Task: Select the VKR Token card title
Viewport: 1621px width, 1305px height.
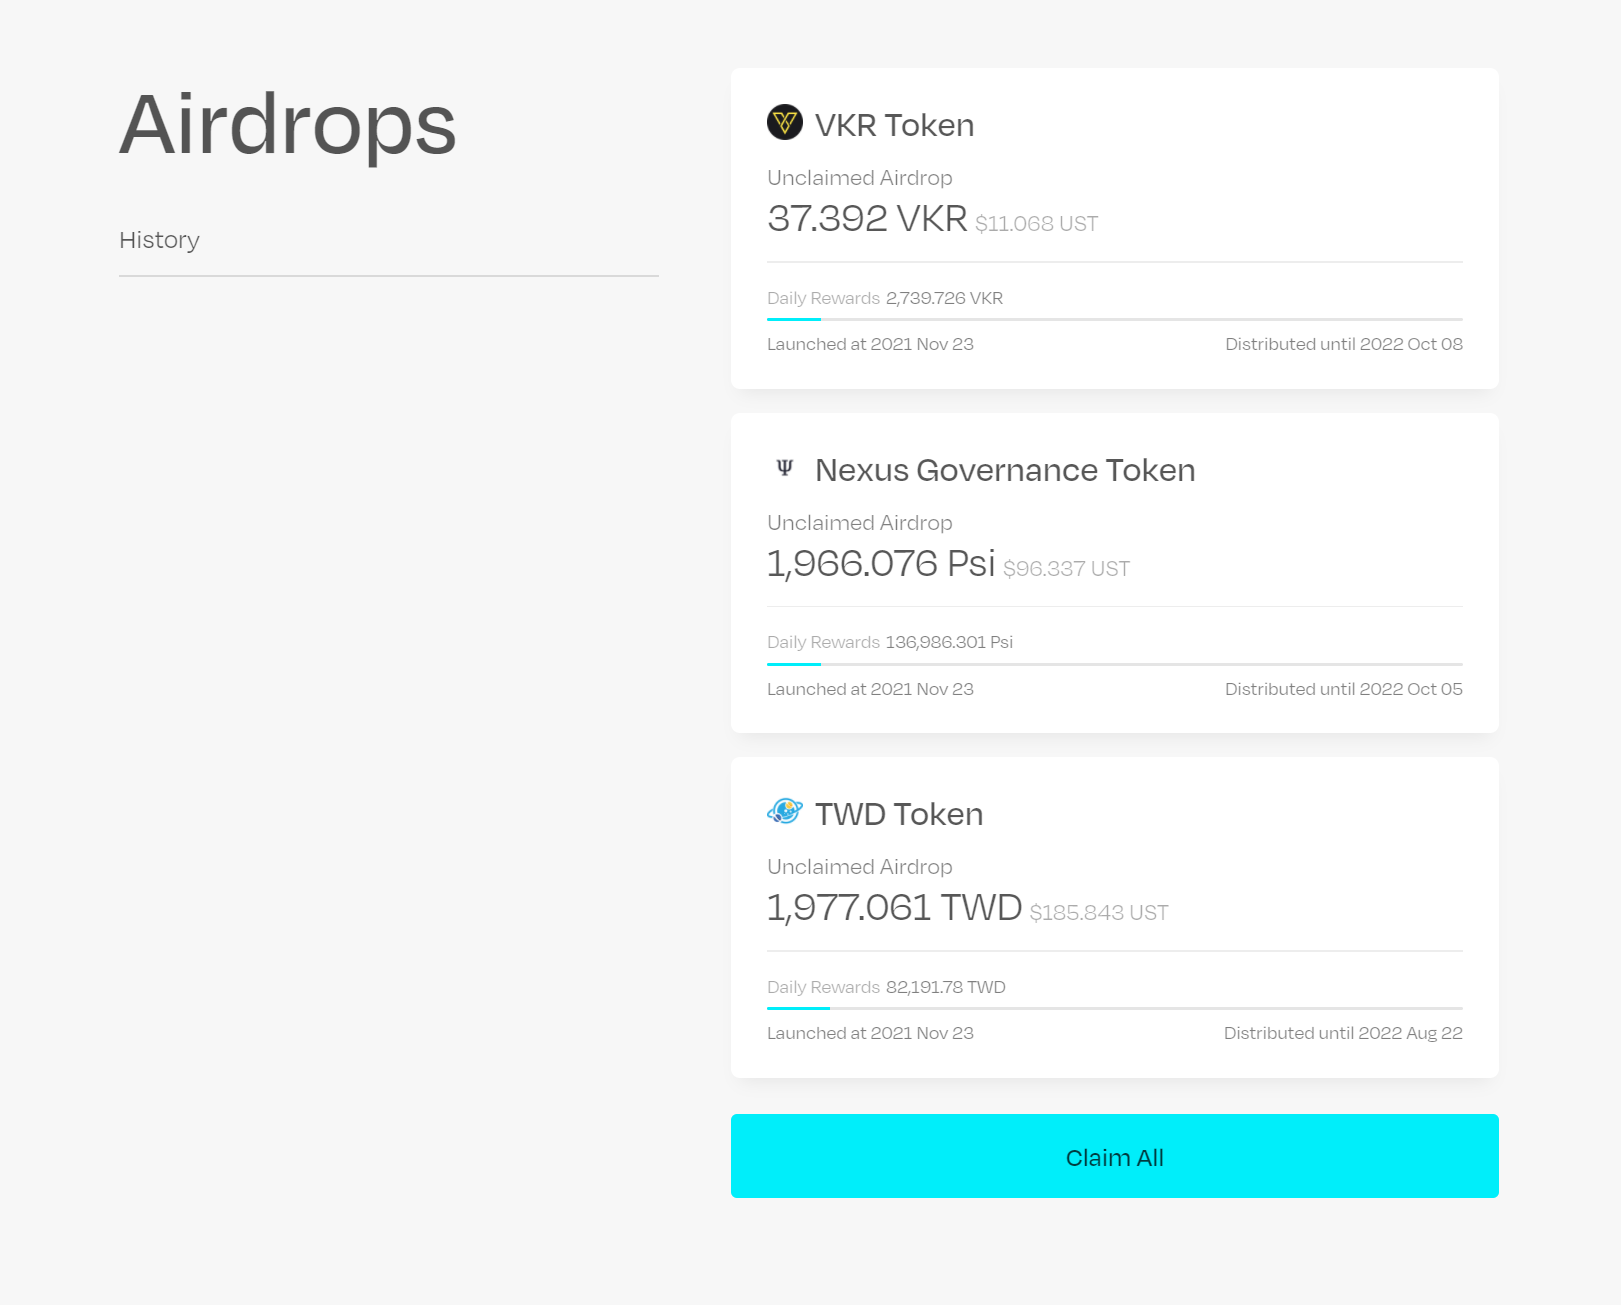Action: [x=894, y=125]
